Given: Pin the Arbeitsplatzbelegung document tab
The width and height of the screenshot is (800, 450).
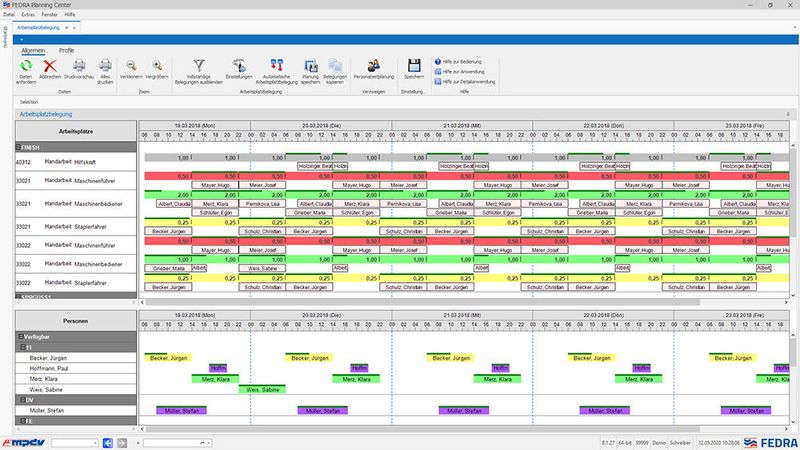Looking at the screenshot, I should coord(66,28).
